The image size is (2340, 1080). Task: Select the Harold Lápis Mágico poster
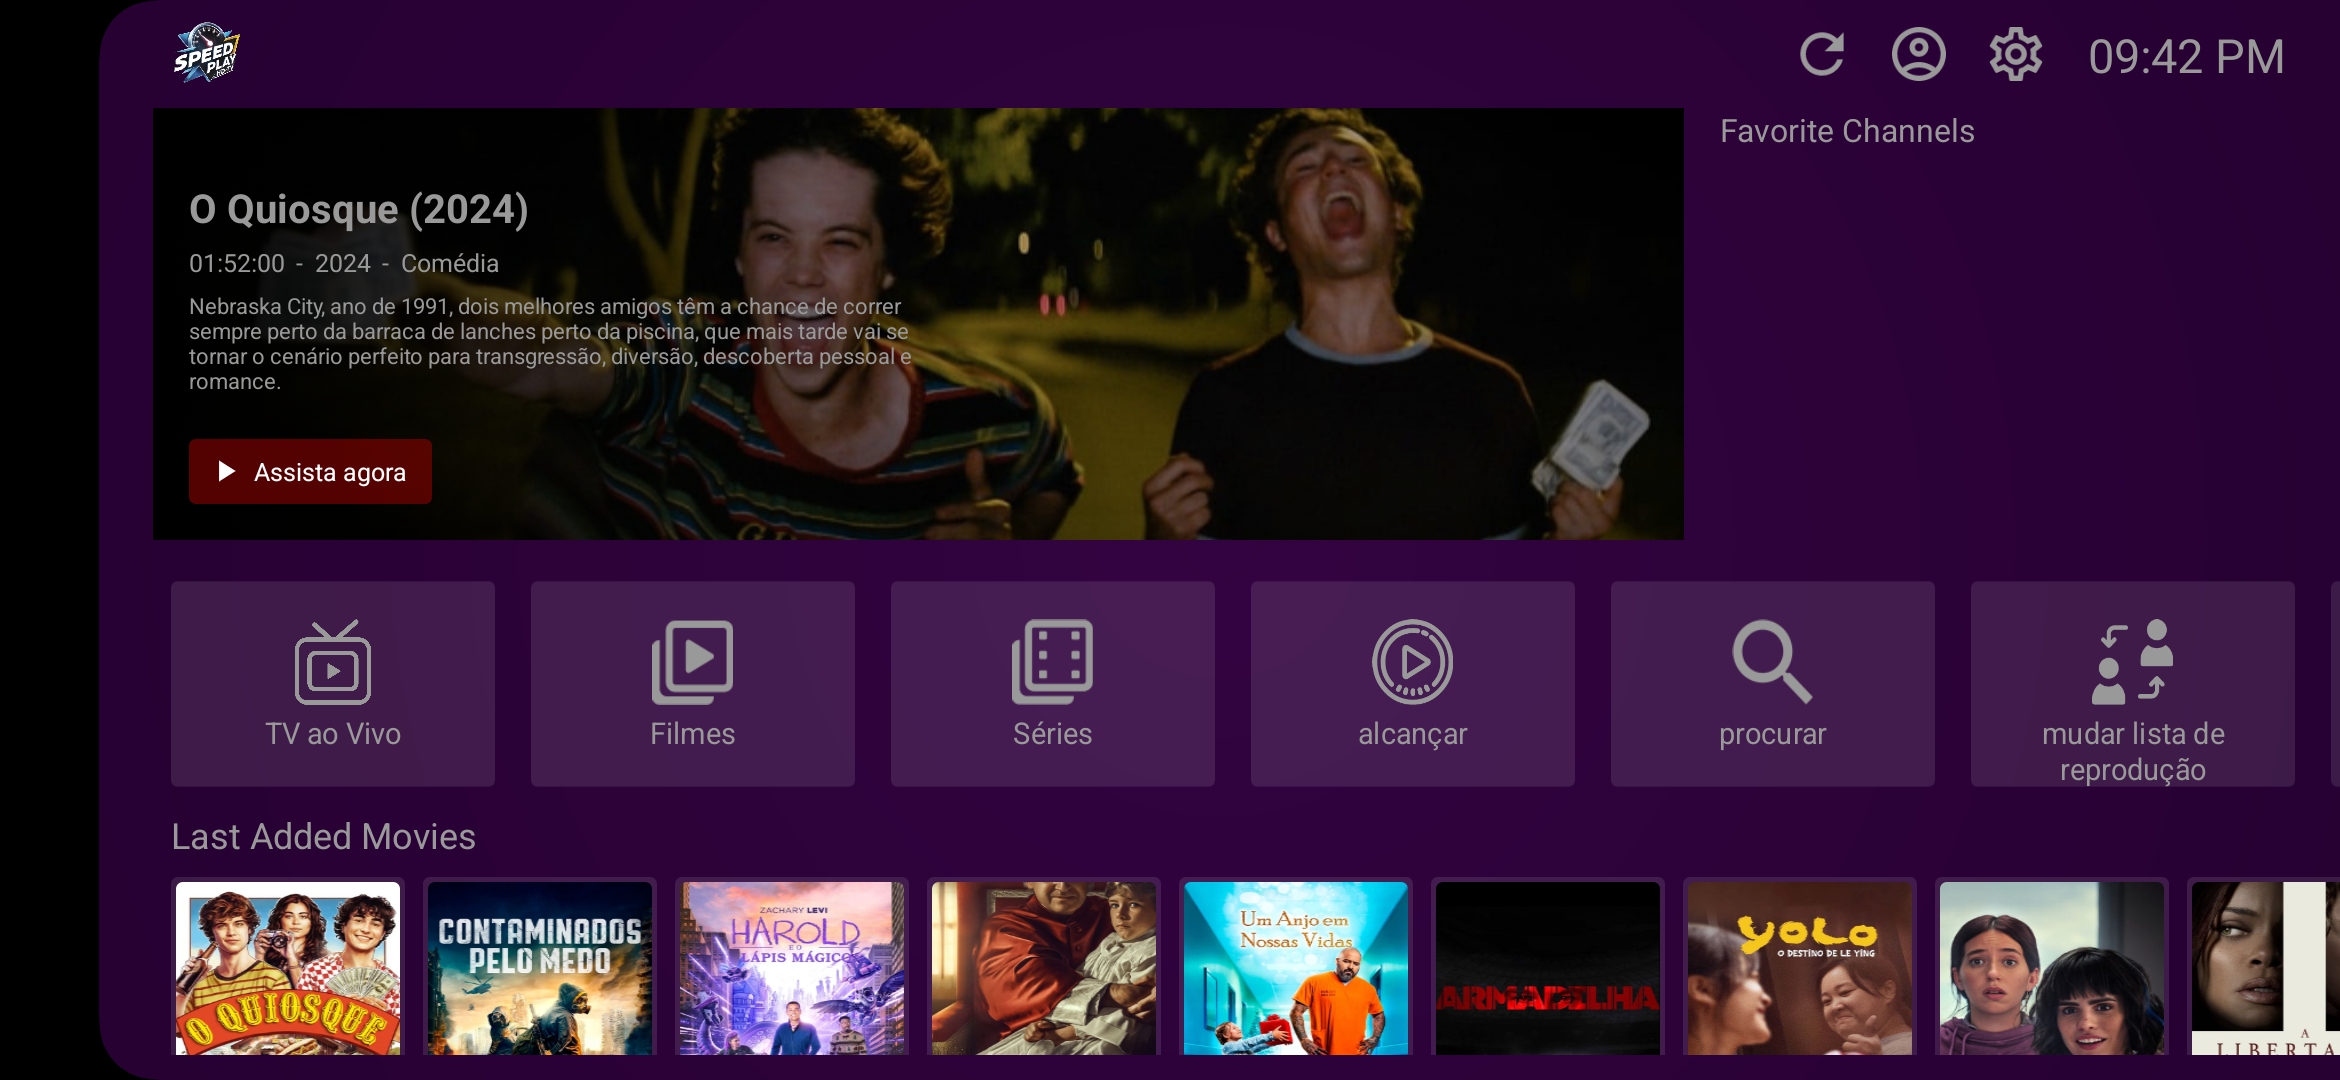point(792,968)
